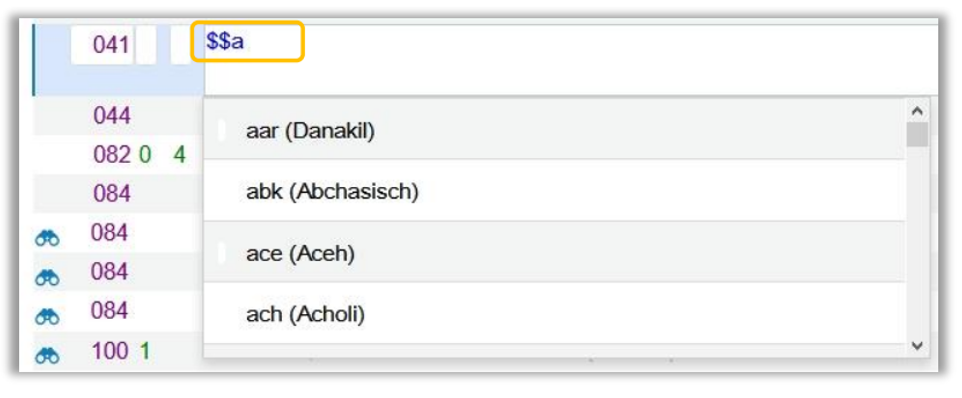
Task: Open the binoculars lookup beside field 100
Action: (47, 355)
